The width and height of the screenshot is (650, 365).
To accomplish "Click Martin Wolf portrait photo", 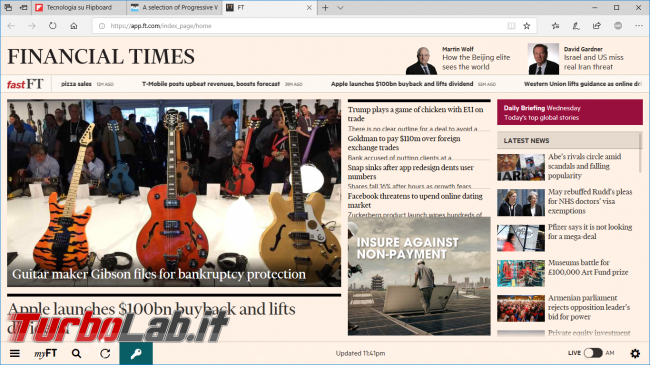I will tap(422, 60).
